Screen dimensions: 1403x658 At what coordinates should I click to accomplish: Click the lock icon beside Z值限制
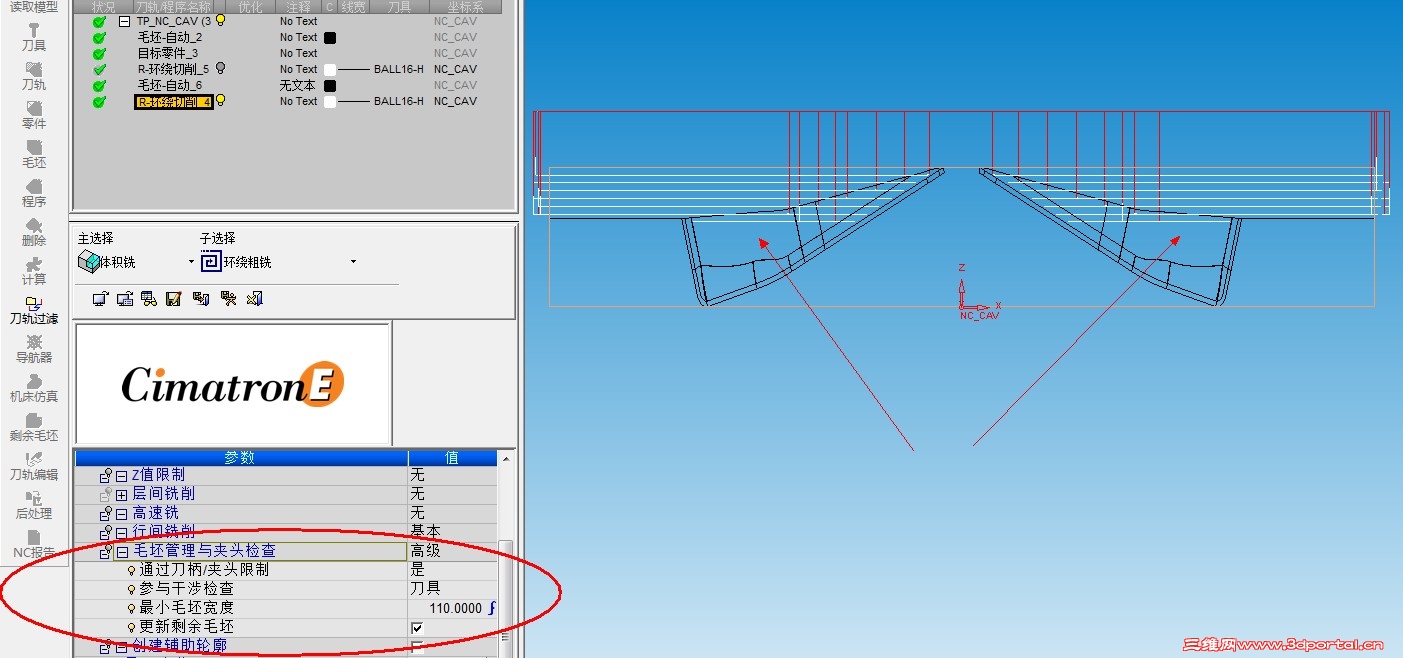coord(105,475)
